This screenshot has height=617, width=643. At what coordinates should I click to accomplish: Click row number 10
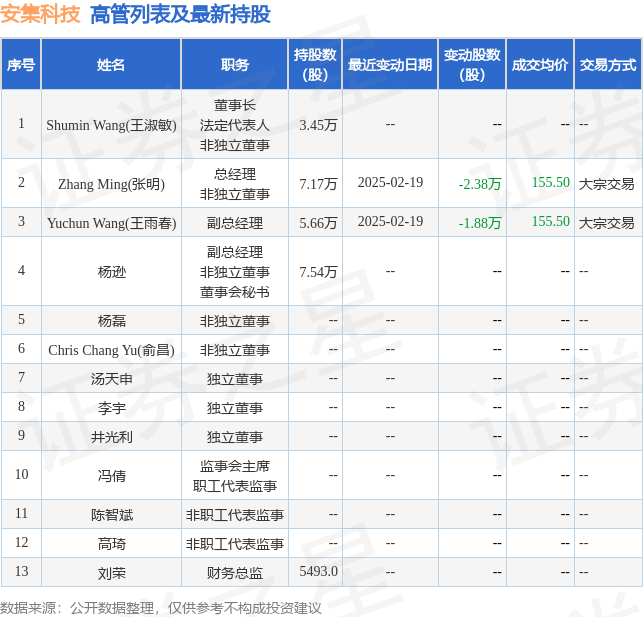(x=21, y=474)
